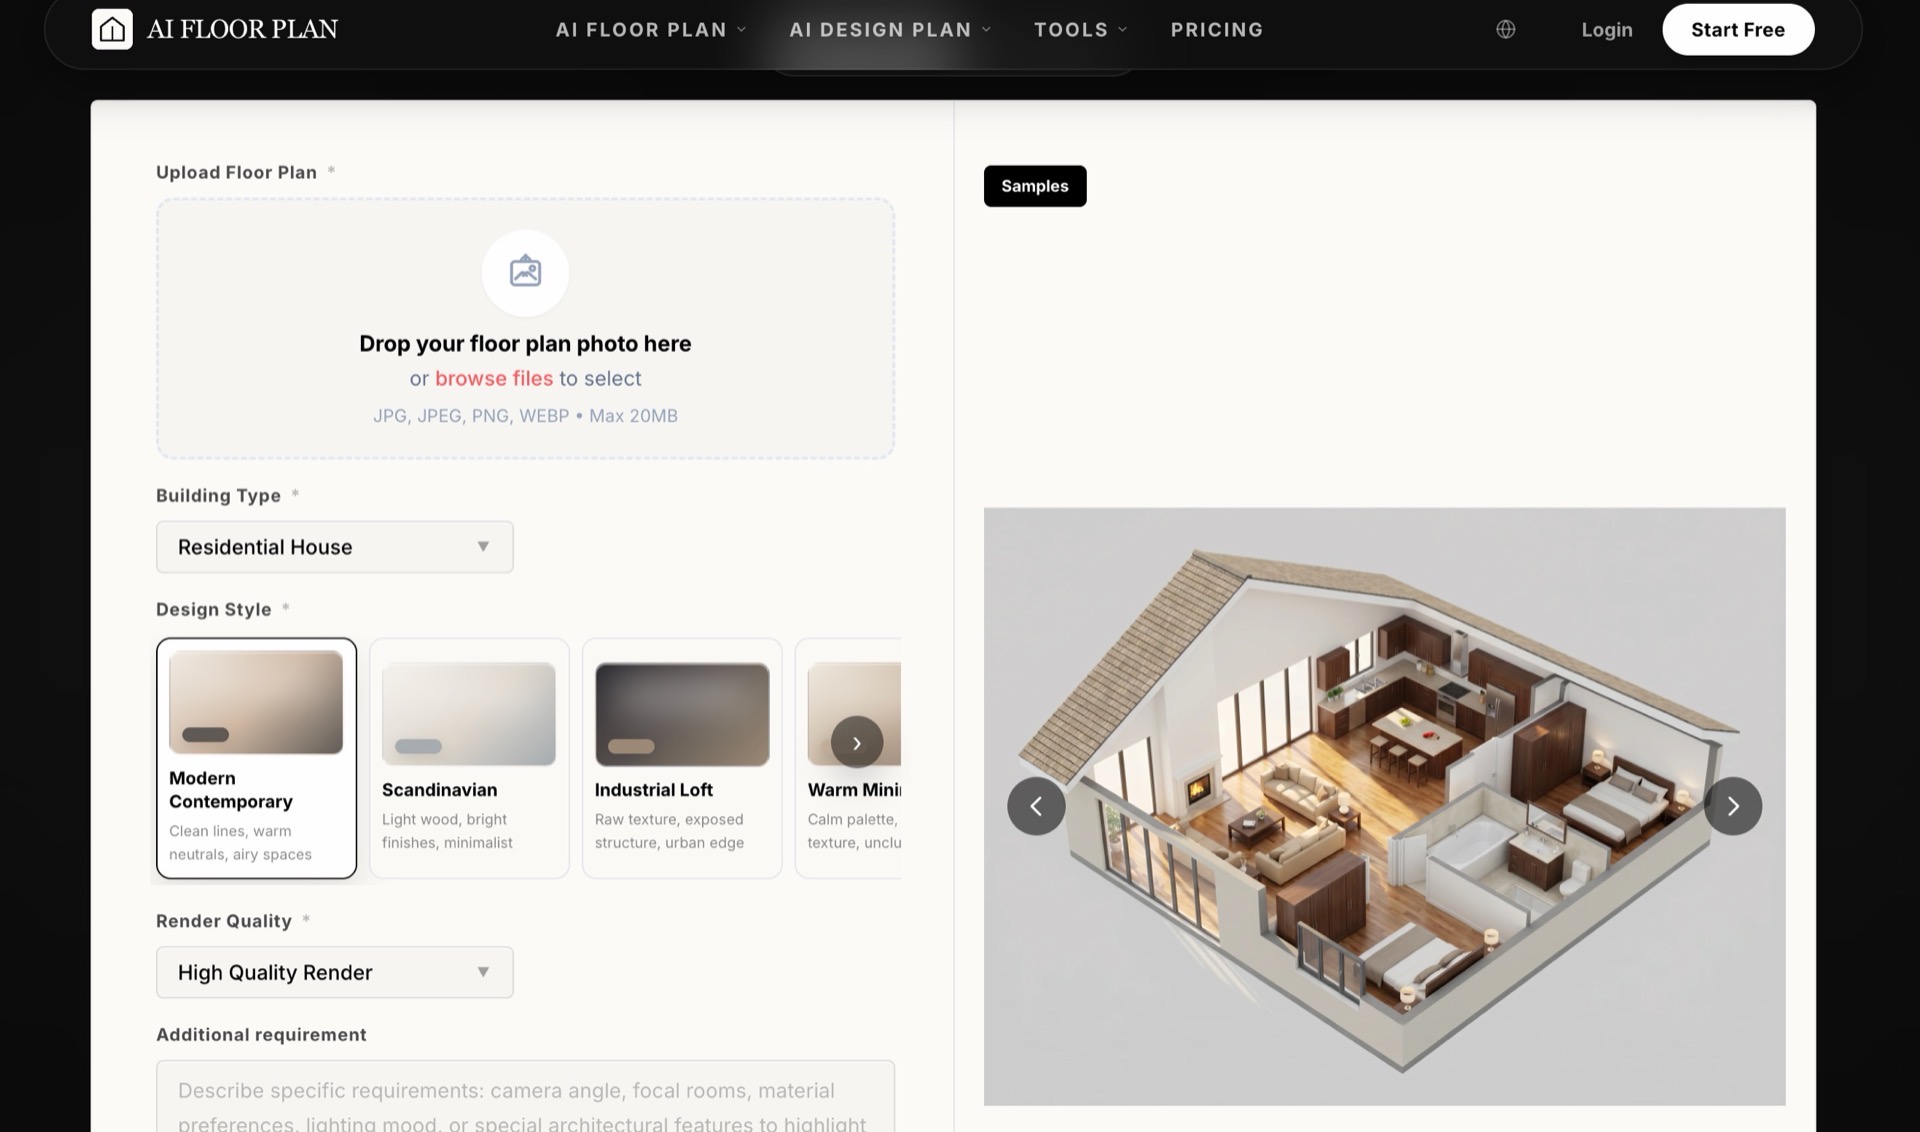Image resolution: width=1920 pixels, height=1132 pixels.
Task: Open the Tools nav menu
Action: click(x=1081, y=30)
